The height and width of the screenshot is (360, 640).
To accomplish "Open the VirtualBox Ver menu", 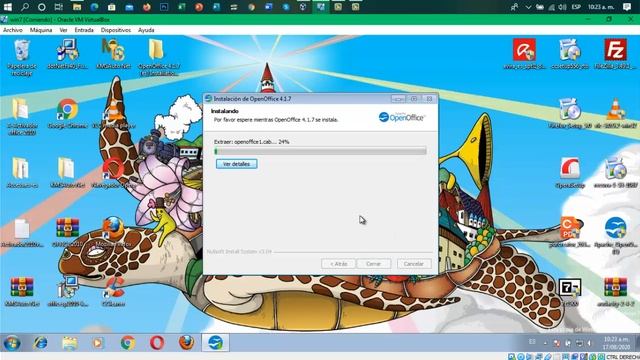I will click(63, 30).
